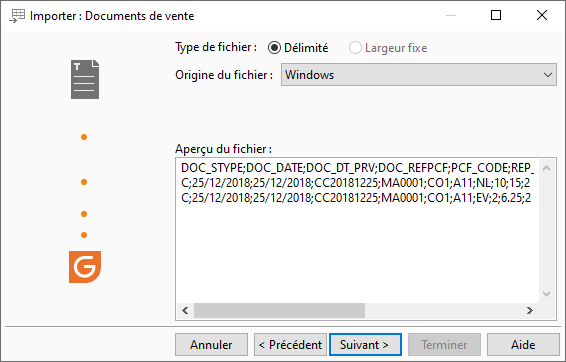
Task: Click the DOC_STYPE header line in preview
Action: tap(357, 168)
